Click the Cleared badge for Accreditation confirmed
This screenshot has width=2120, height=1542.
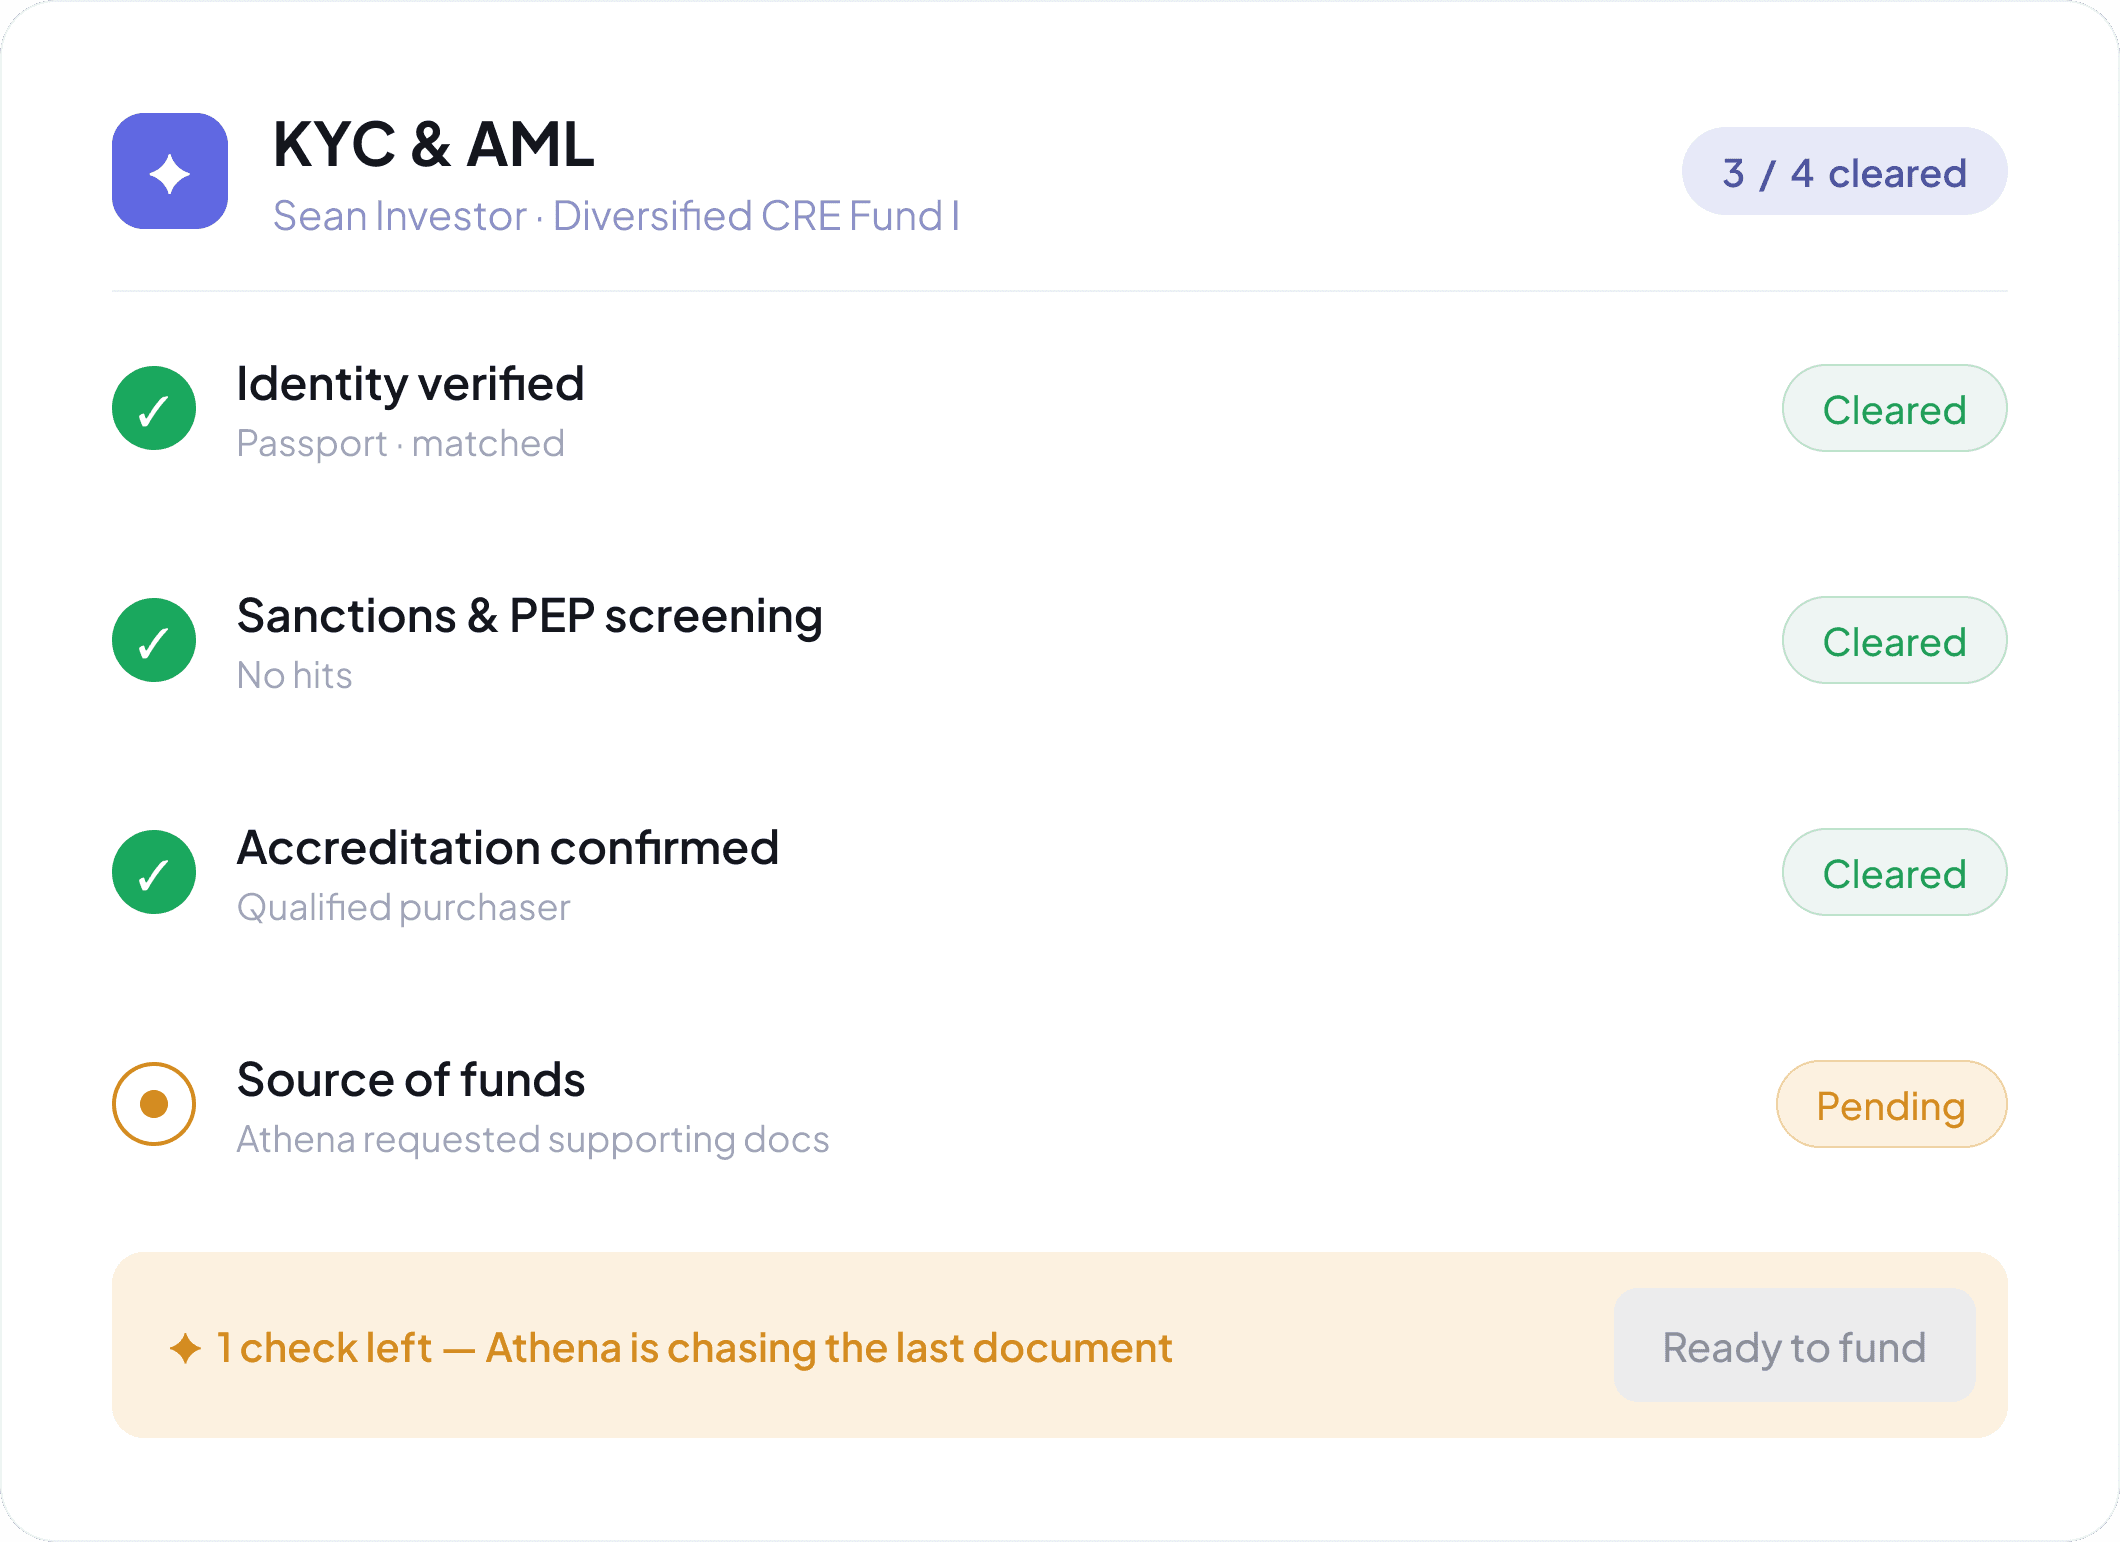pyautogui.click(x=1894, y=872)
